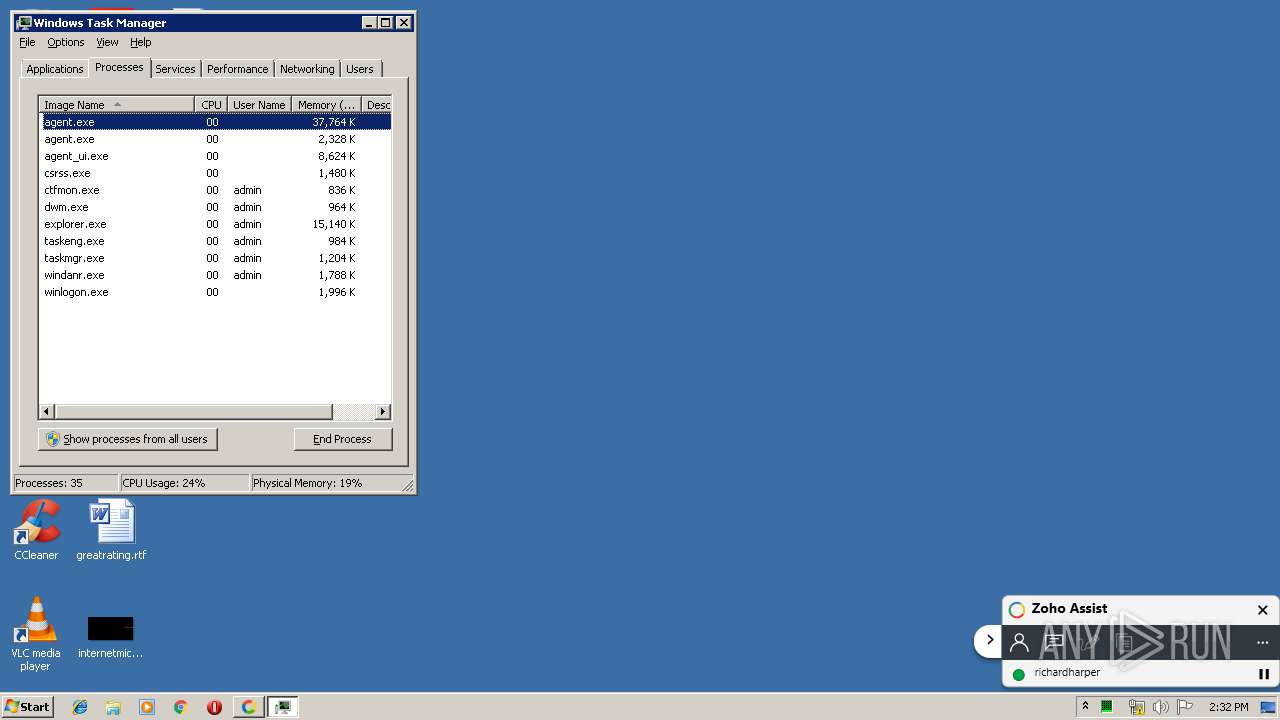Screen dimensions: 1280x720
Task: Sort by Memory column header
Action: point(326,105)
